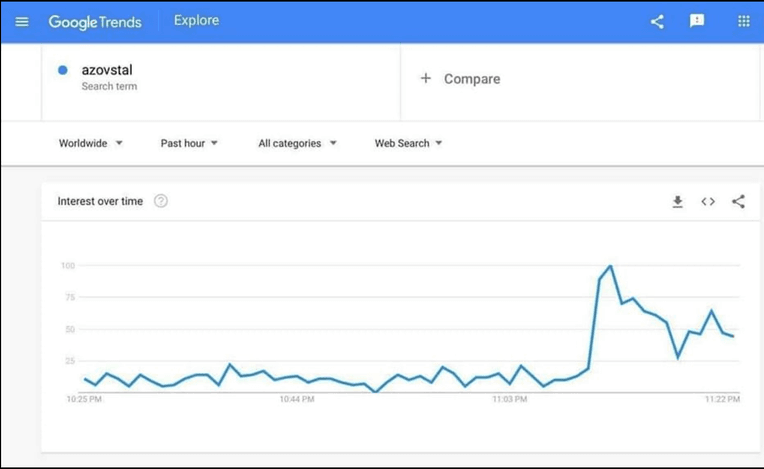Click the blue azovstal color dot
The height and width of the screenshot is (469, 764).
(x=62, y=70)
